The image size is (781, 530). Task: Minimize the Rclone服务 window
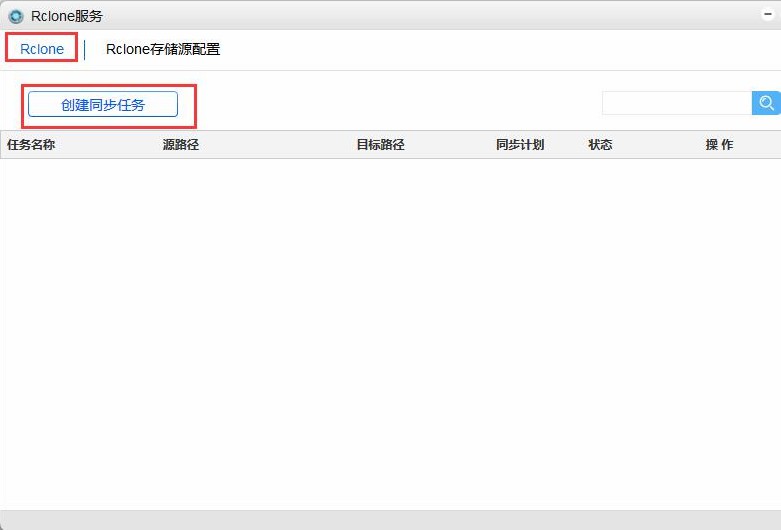[x=766, y=16]
